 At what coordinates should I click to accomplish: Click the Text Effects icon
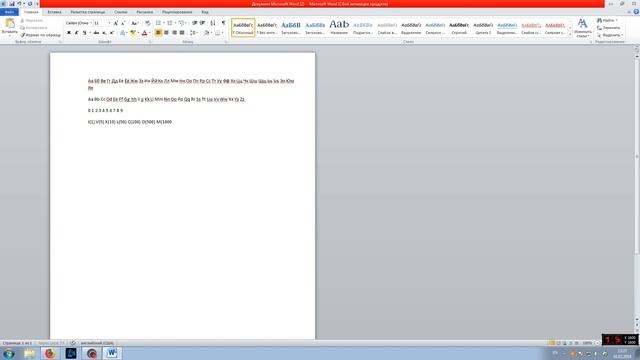click(x=122, y=33)
